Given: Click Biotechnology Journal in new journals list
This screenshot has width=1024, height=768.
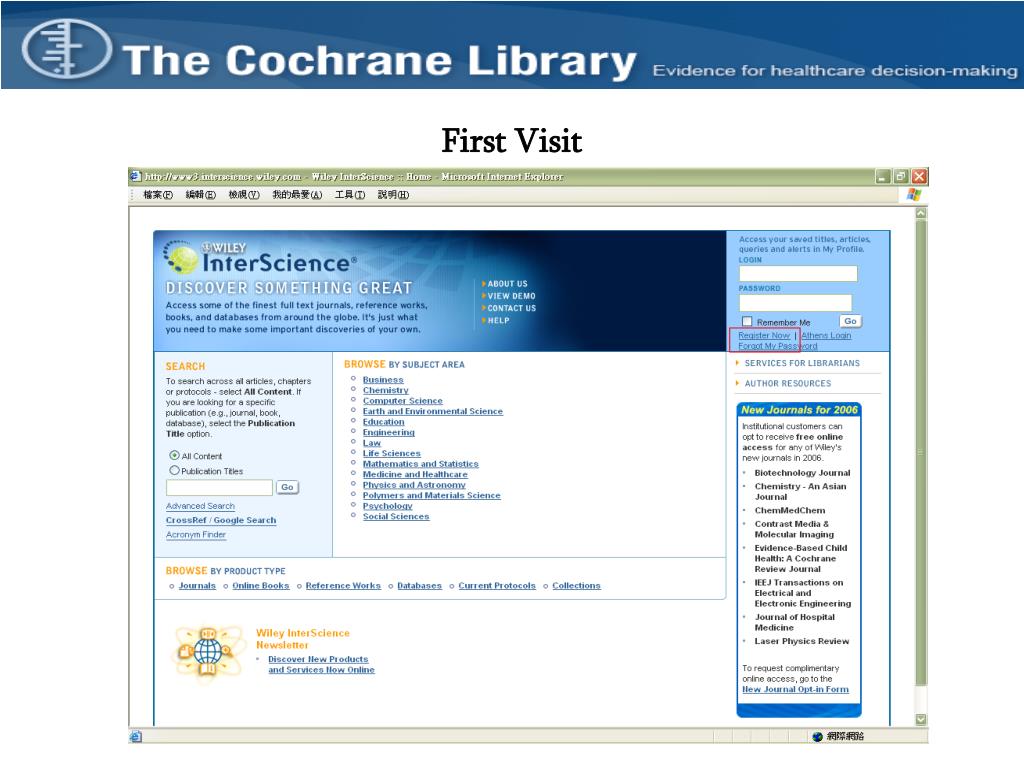Looking at the screenshot, I should pyautogui.click(x=803, y=473).
